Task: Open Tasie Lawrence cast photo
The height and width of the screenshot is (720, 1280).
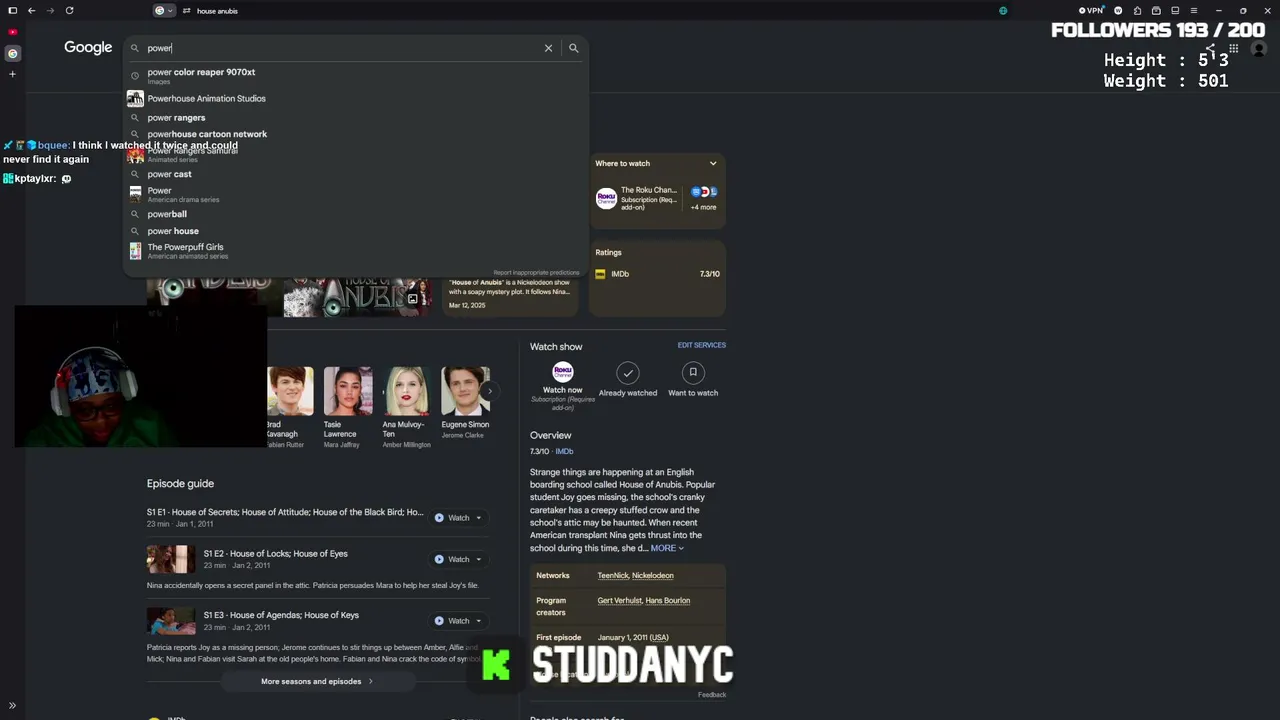Action: tap(348, 391)
